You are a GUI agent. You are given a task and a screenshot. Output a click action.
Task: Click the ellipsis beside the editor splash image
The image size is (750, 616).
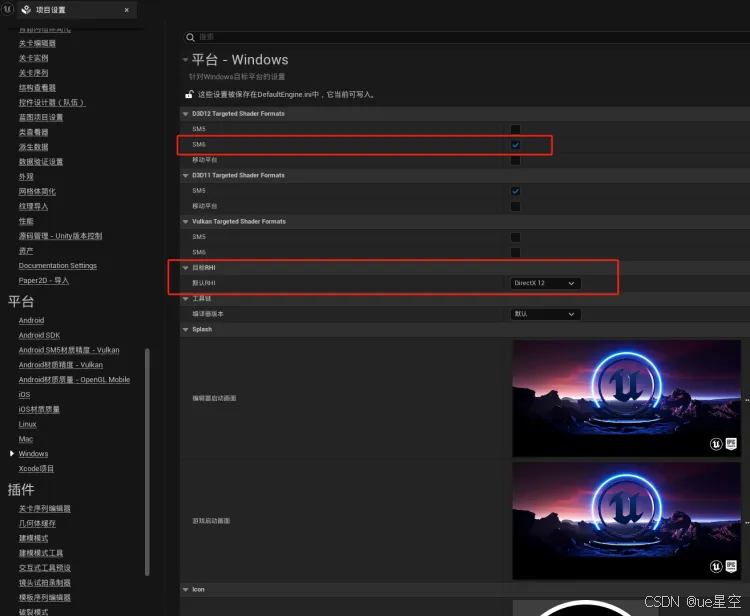tap(747, 399)
